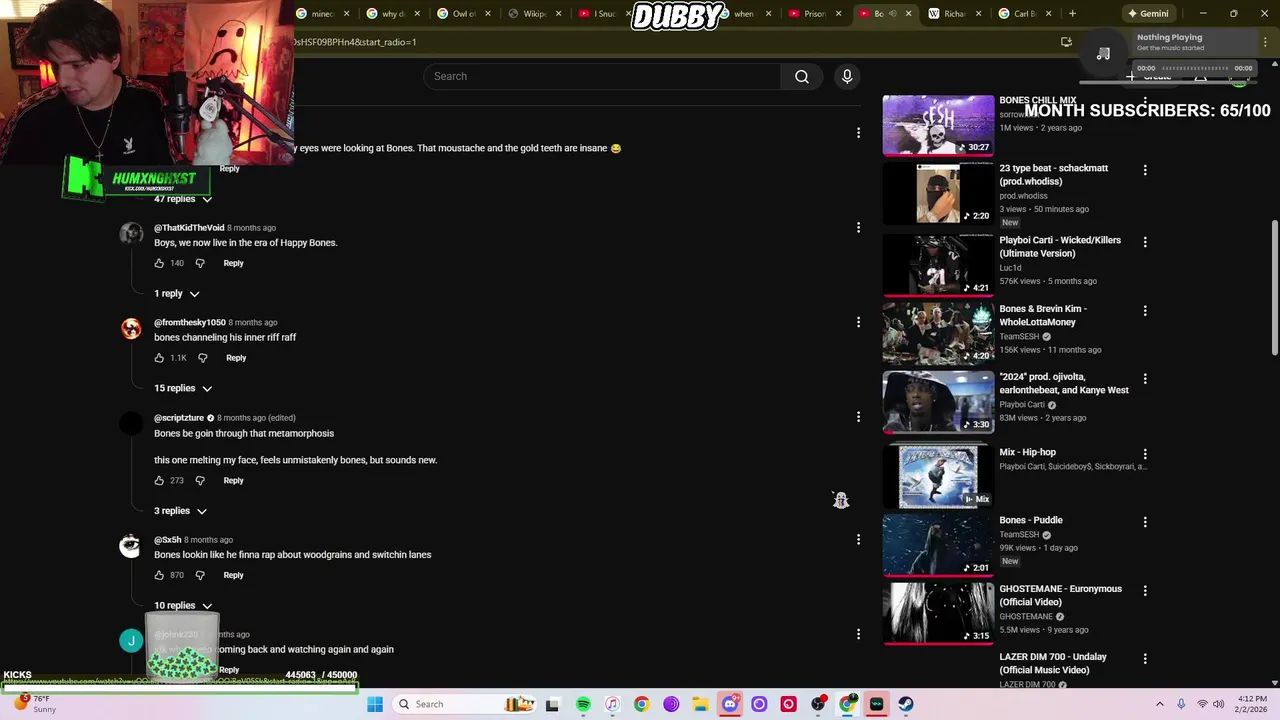Reply to the @fromthesky1050 comment
The height and width of the screenshot is (720, 1280).
(x=236, y=358)
